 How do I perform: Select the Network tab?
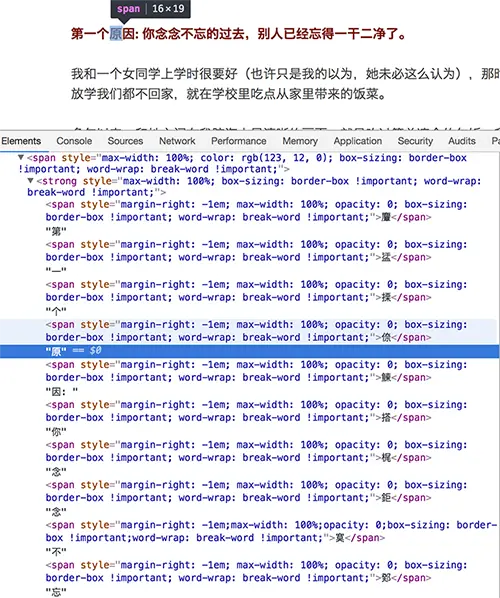(177, 141)
